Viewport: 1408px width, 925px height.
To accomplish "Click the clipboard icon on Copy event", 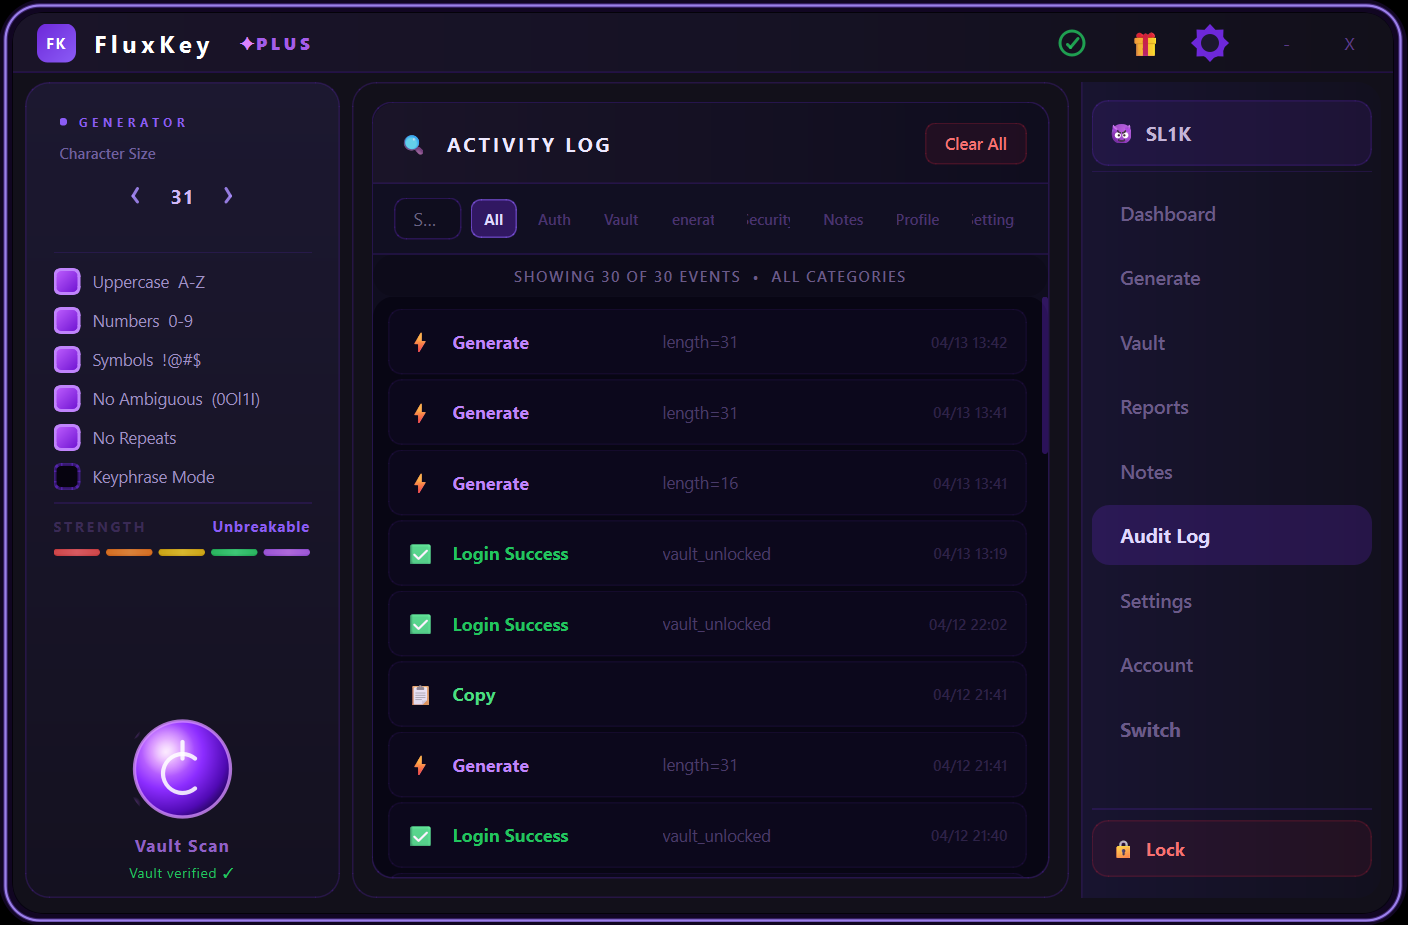I will click(x=421, y=695).
